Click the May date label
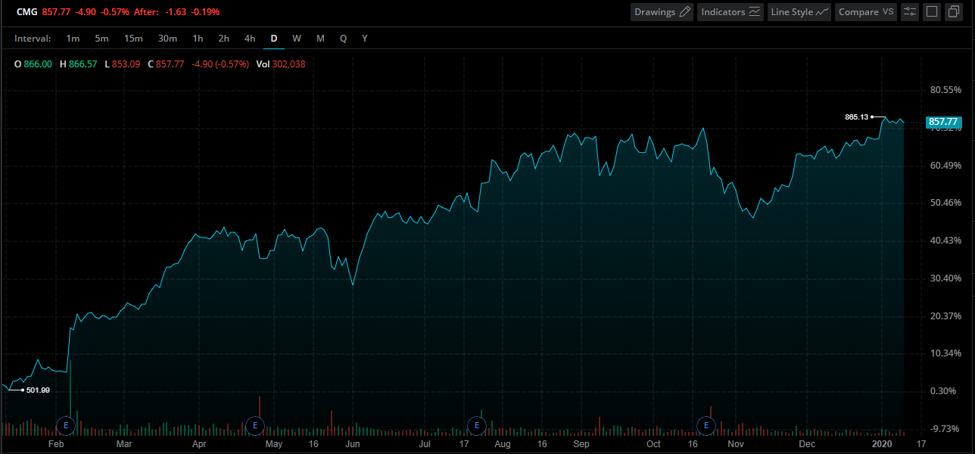This screenshot has width=975, height=454. [x=274, y=444]
